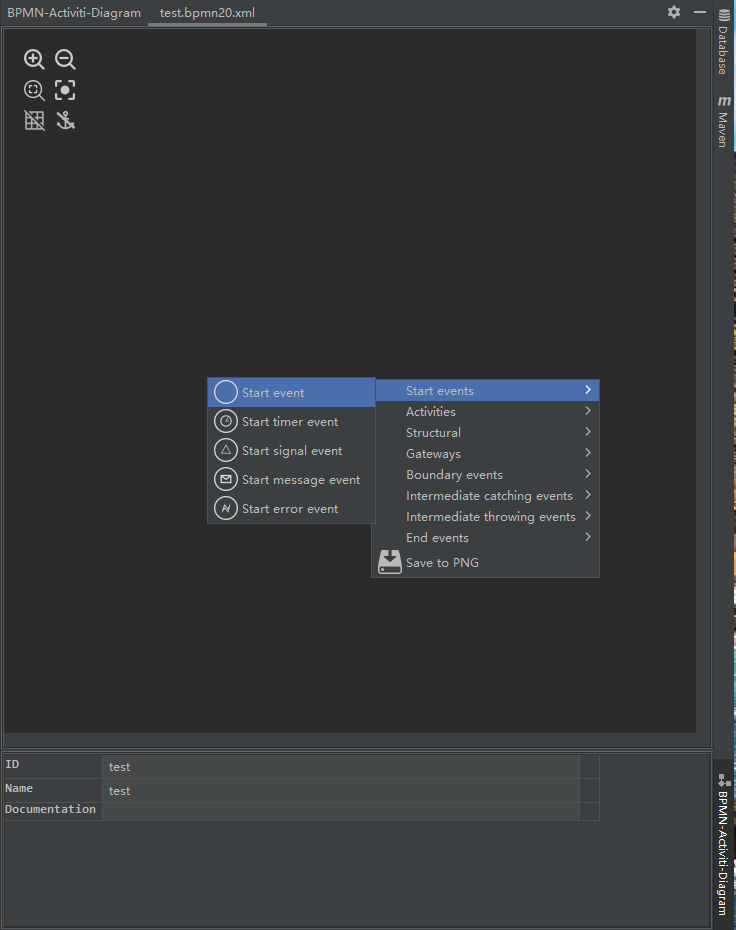Click the zoom in magnifier icon
The height and width of the screenshot is (930, 736).
pyautogui.click(x=34, y=59)
